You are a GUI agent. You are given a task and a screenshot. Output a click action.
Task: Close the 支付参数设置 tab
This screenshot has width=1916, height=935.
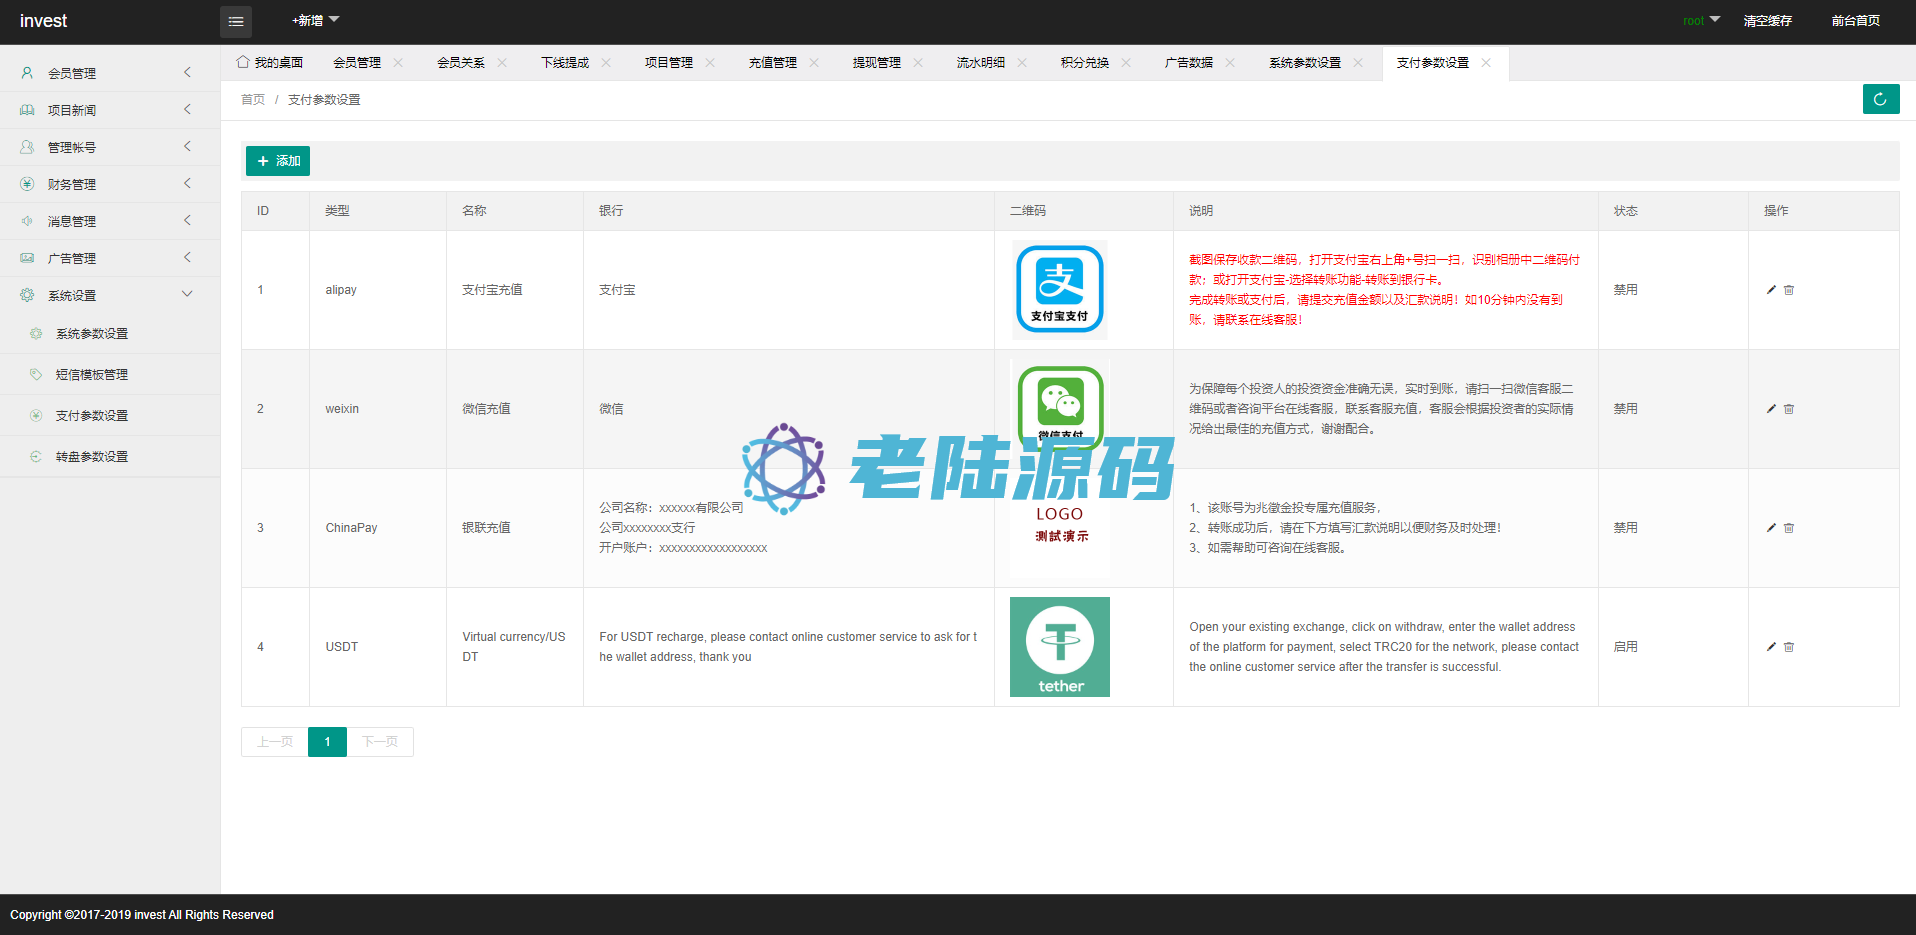coord(1486,63)
